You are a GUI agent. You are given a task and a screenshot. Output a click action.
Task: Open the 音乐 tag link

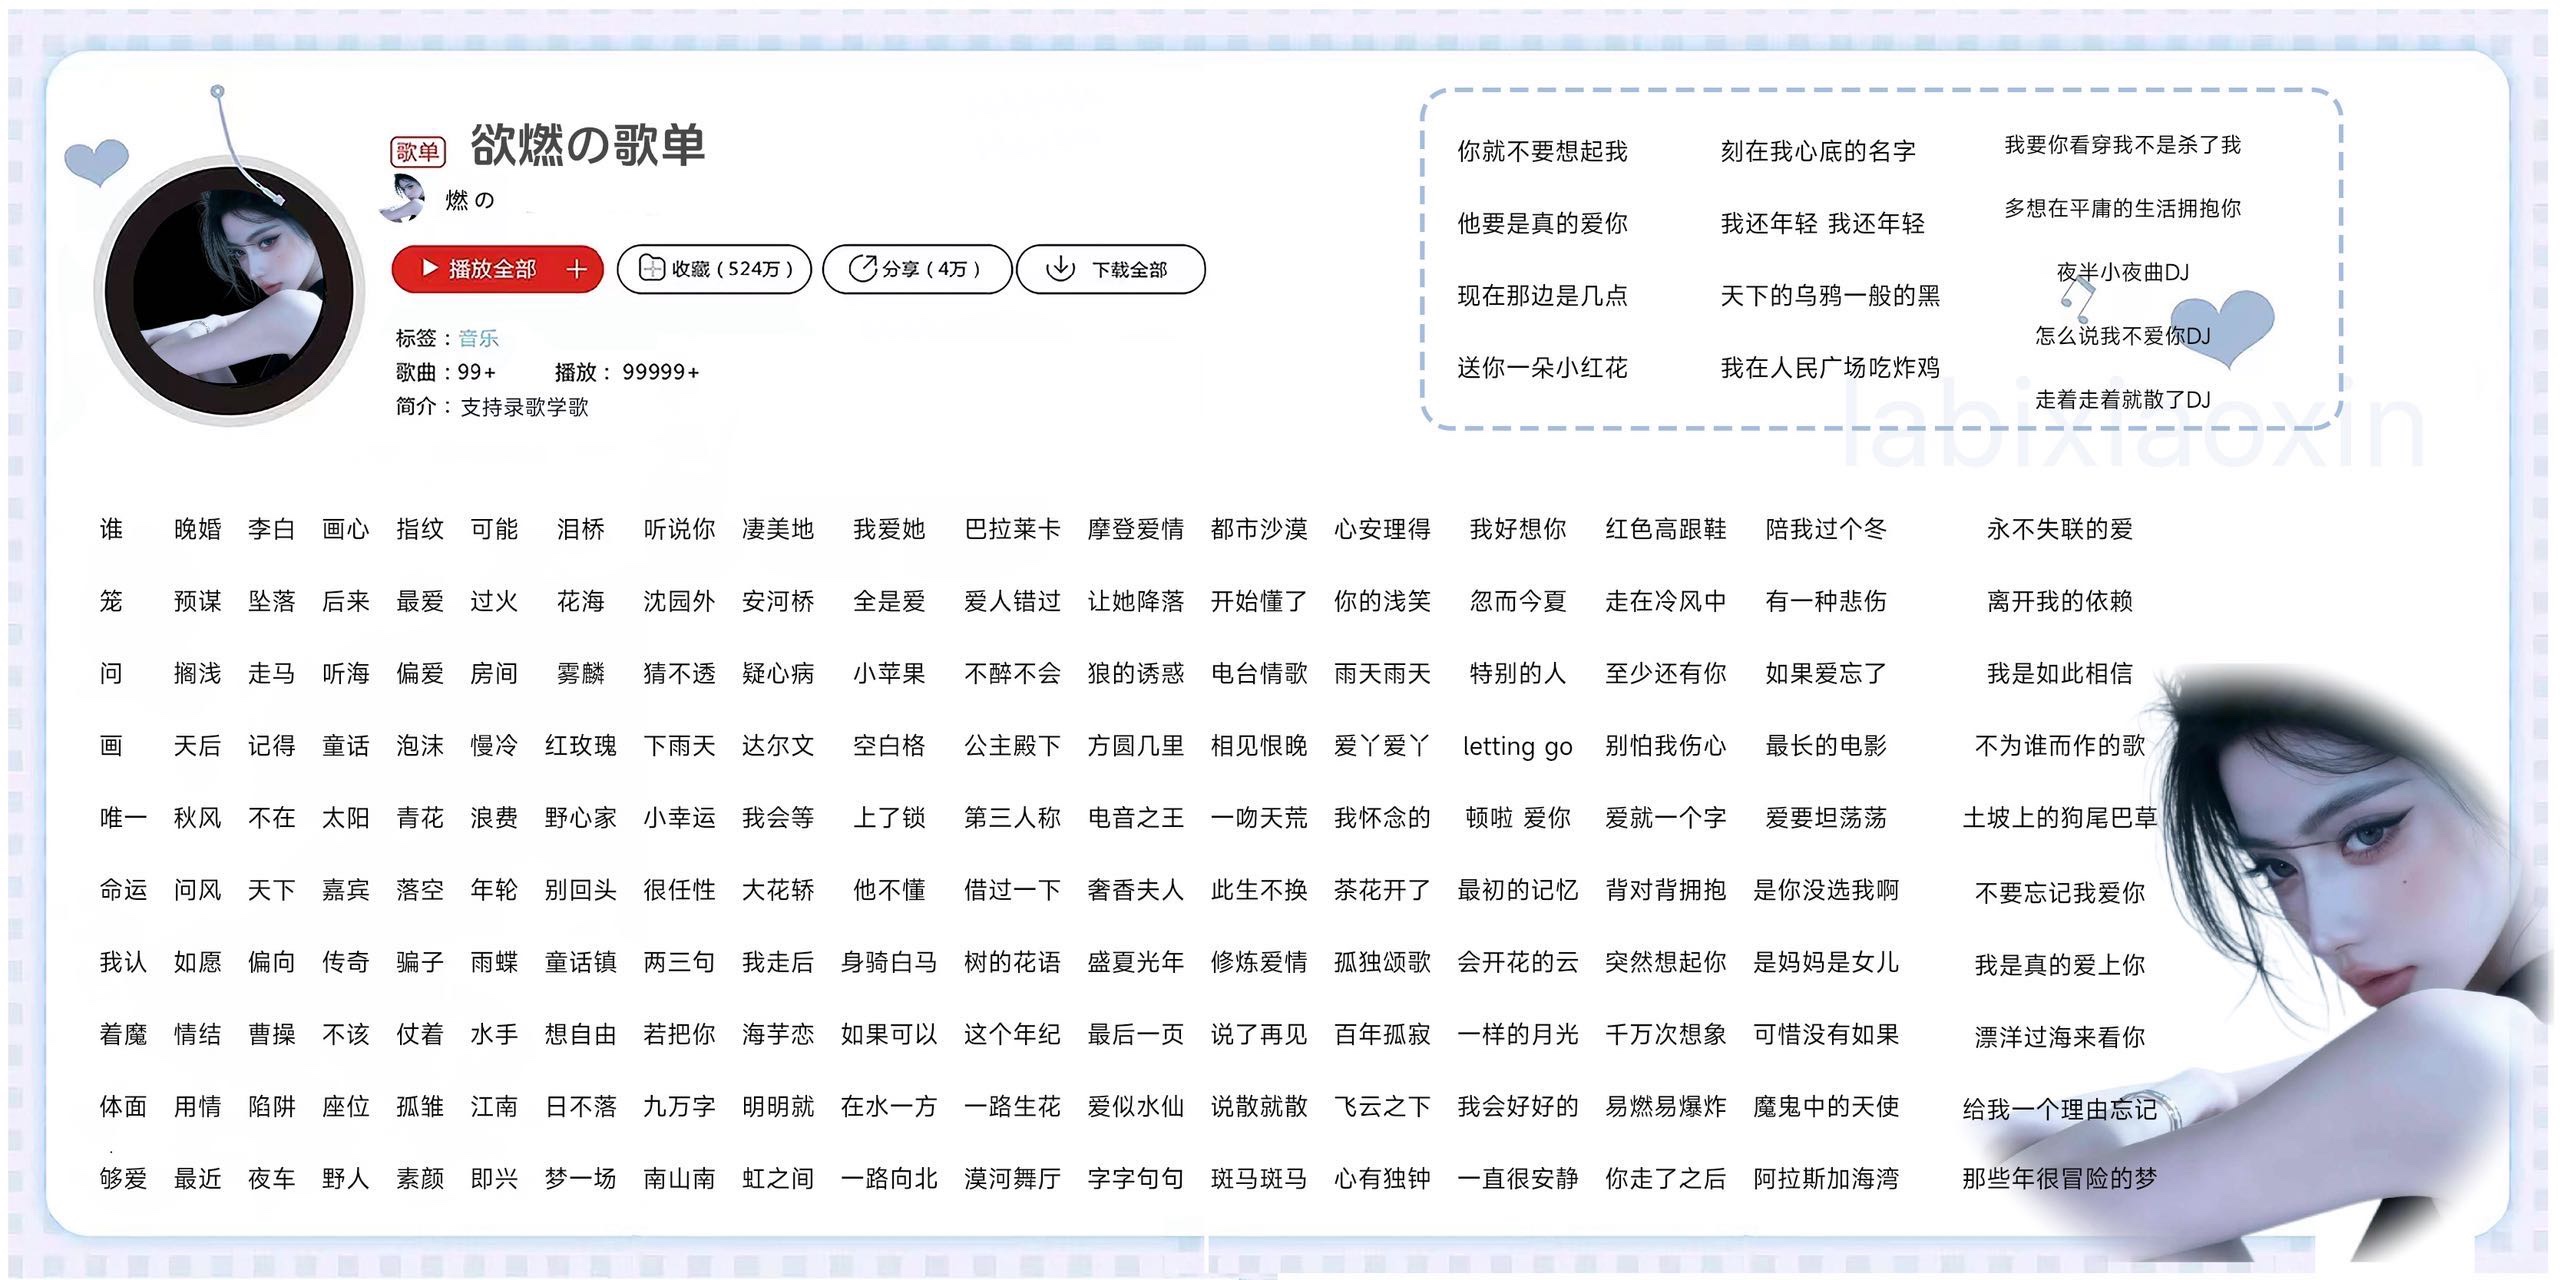pos(478,338)
